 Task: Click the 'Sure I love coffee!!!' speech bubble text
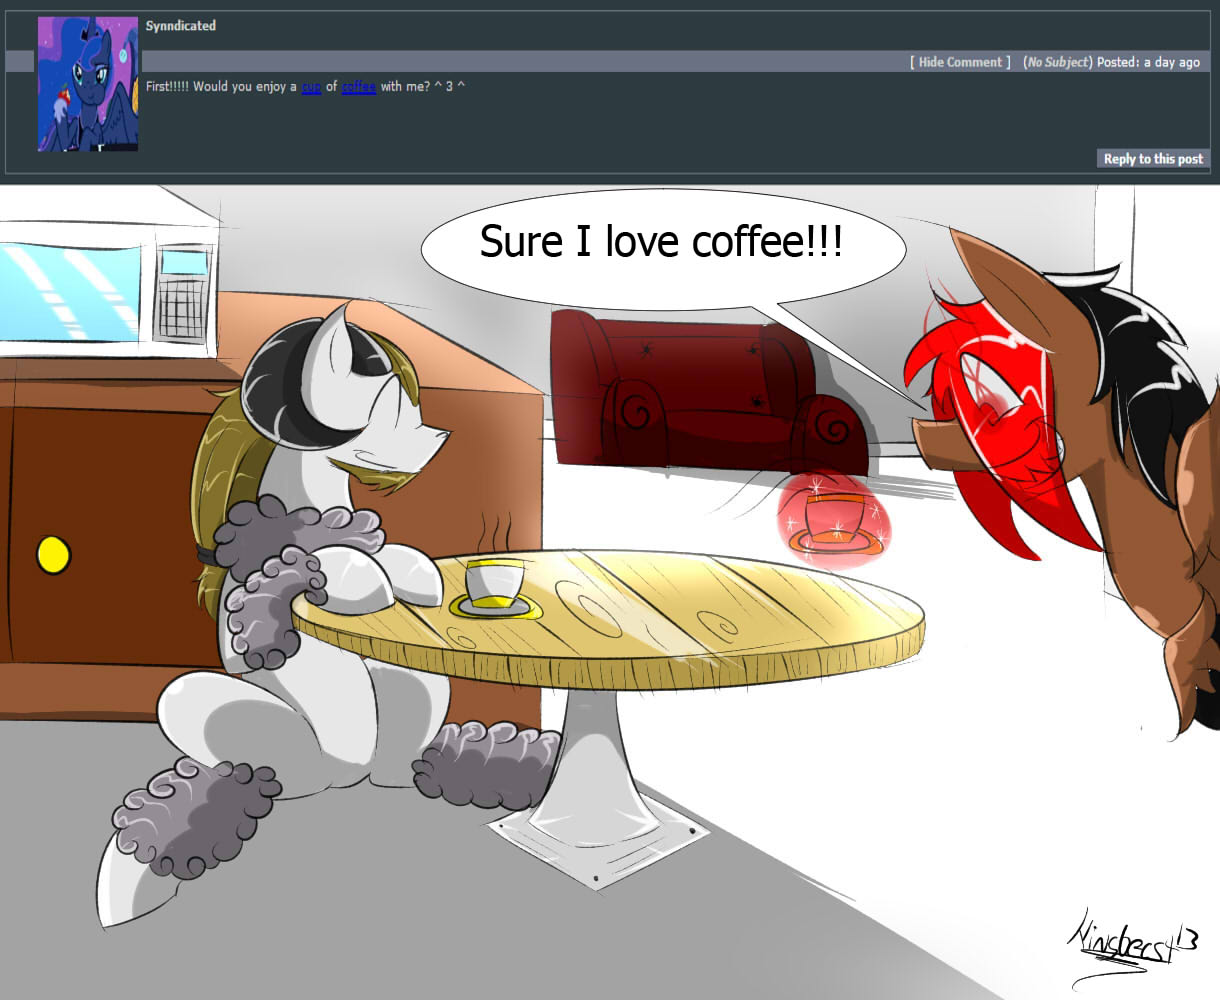pos(661,242)
